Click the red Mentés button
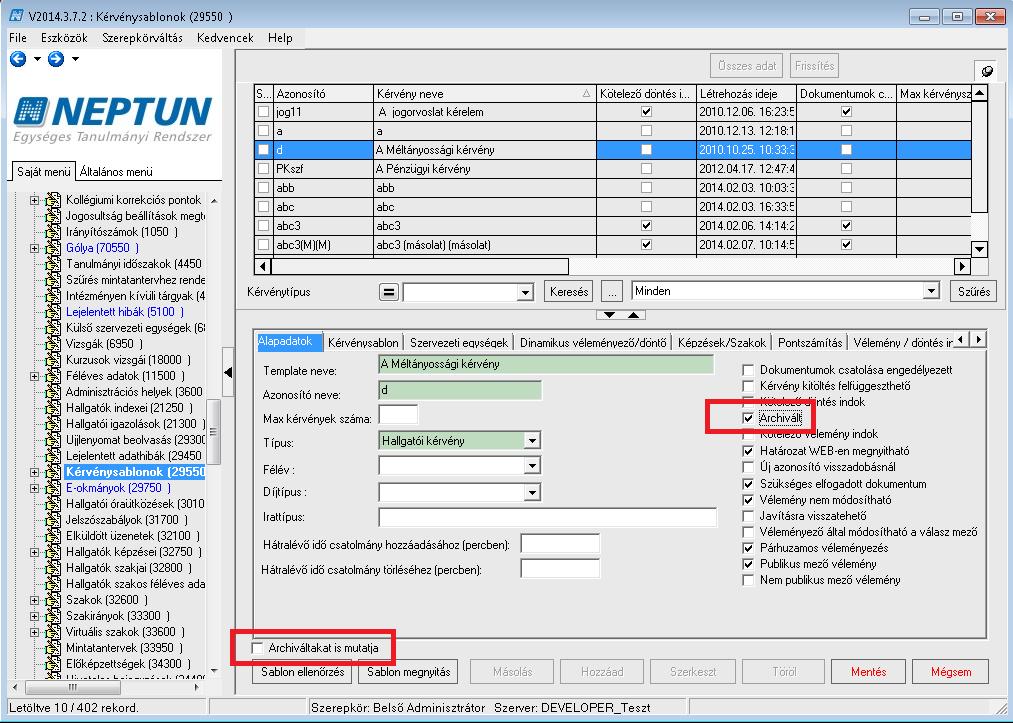This screenshot has width=1013, height=723. click(868, 672)
